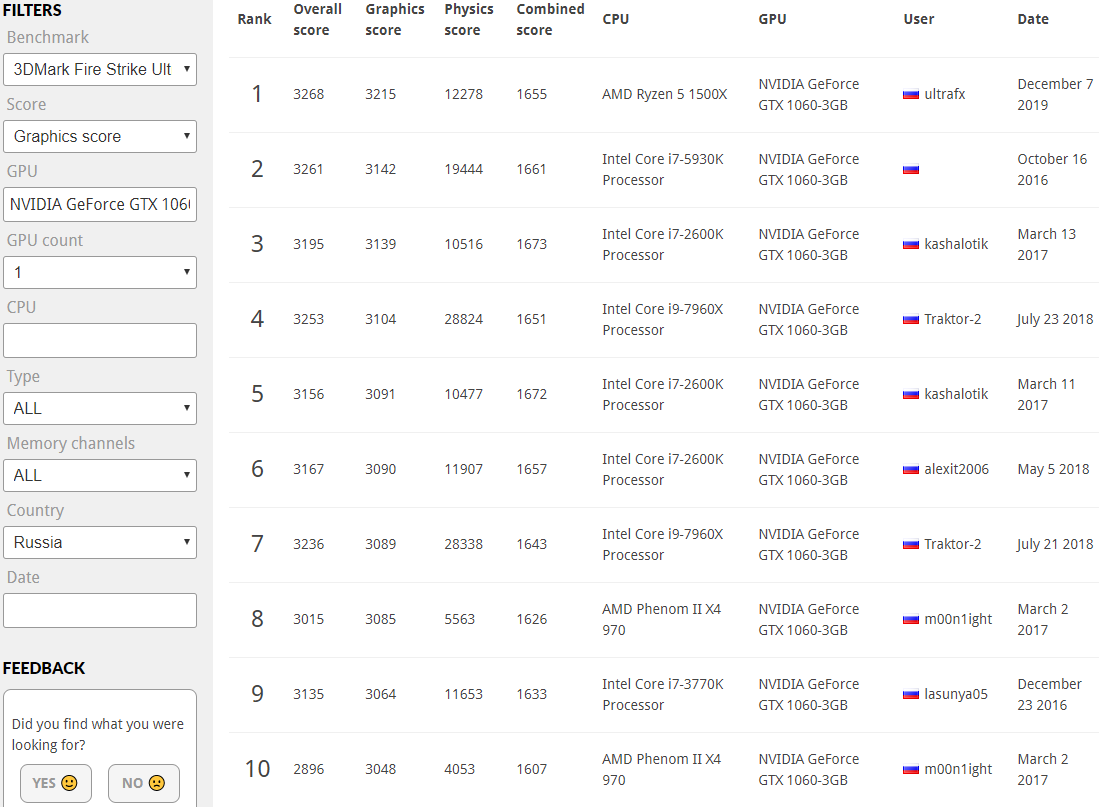Click user m00n1ight in rank 8
The image size is (1099, 807).
[x=957, y=620]
